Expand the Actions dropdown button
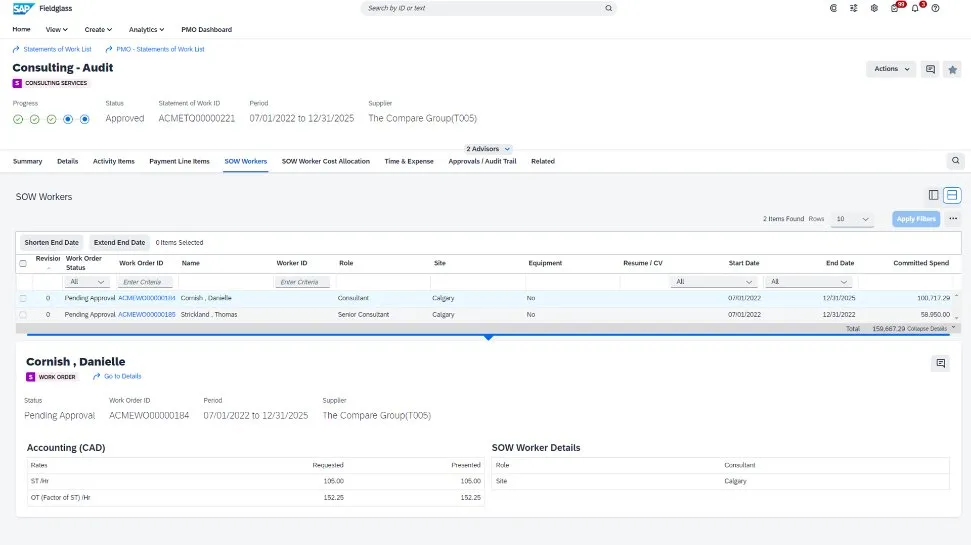 (x=891, y=69)
